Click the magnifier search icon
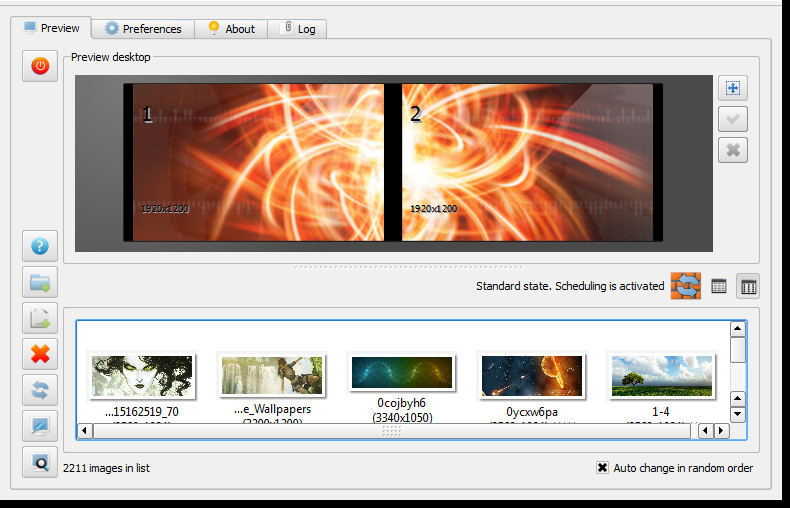The height and width of the screenshot is (508, 790). click(x=40, y=462)
